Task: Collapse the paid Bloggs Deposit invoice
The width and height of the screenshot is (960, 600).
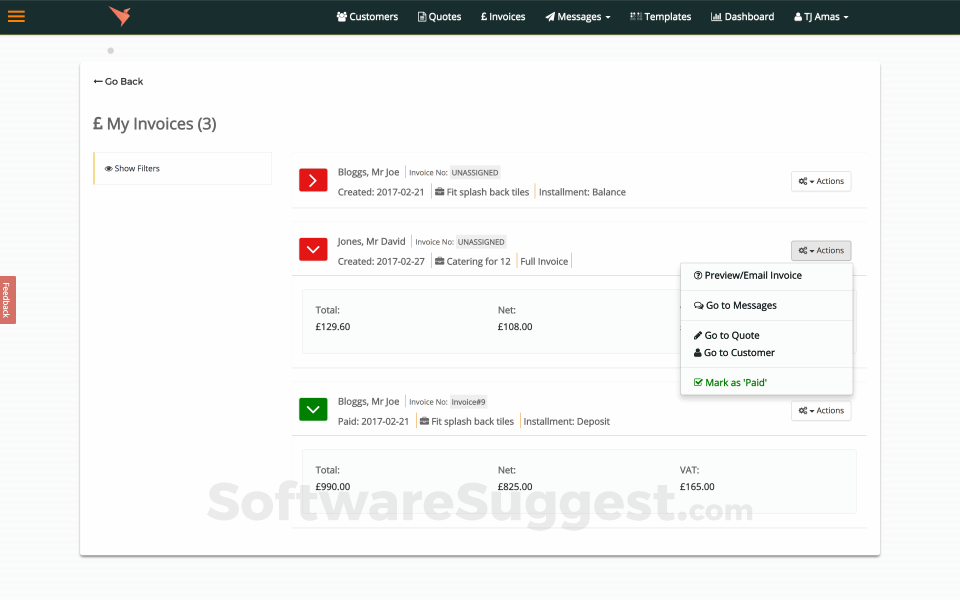Action: 313,410
